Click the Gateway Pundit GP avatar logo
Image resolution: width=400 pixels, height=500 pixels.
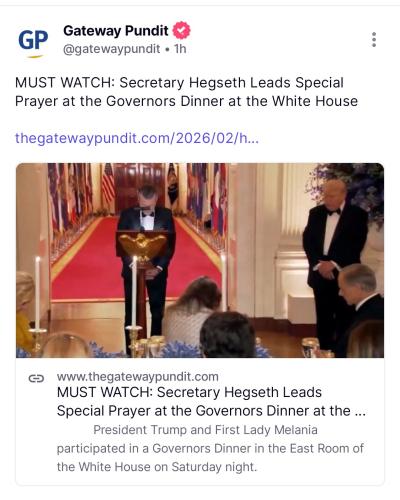[x=33, y=41]
